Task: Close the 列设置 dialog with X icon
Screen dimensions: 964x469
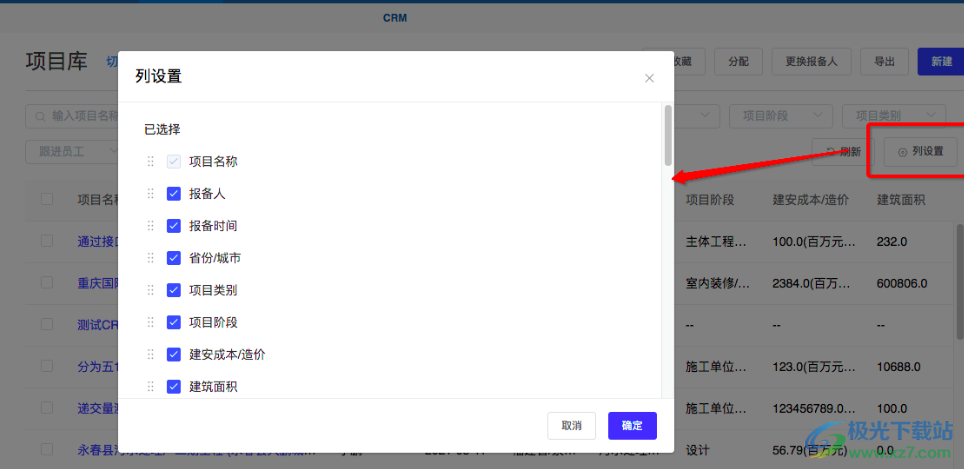Action: [x=649, y=78]
